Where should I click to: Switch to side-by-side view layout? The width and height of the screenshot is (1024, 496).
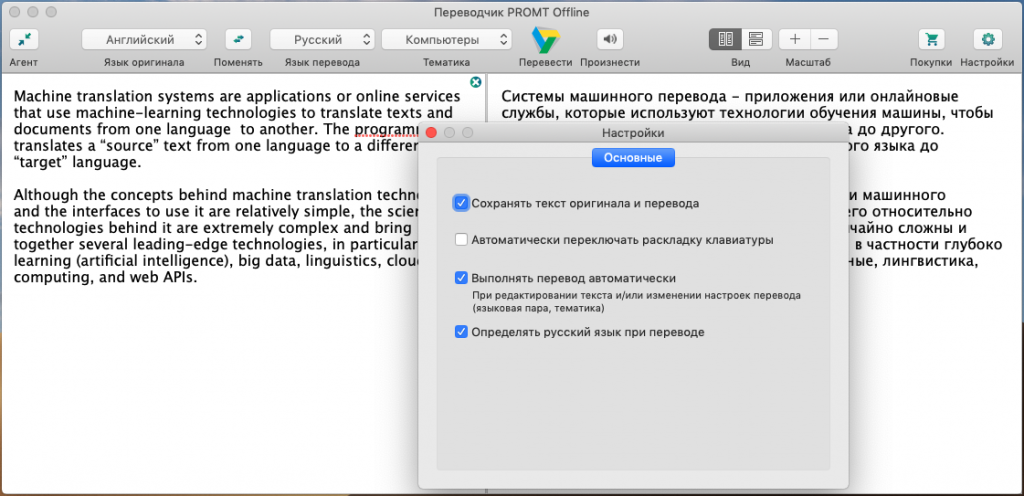(725, 39)
